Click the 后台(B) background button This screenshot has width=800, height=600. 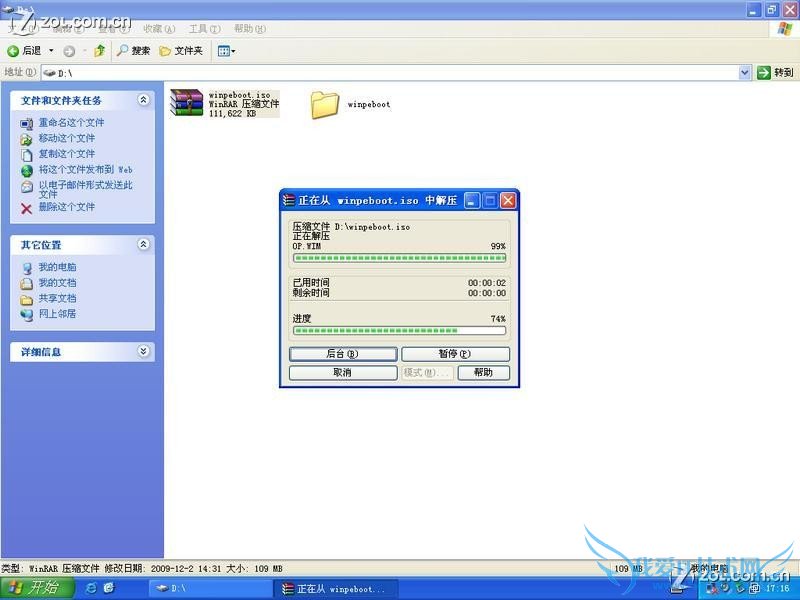(x=343, y=354)
